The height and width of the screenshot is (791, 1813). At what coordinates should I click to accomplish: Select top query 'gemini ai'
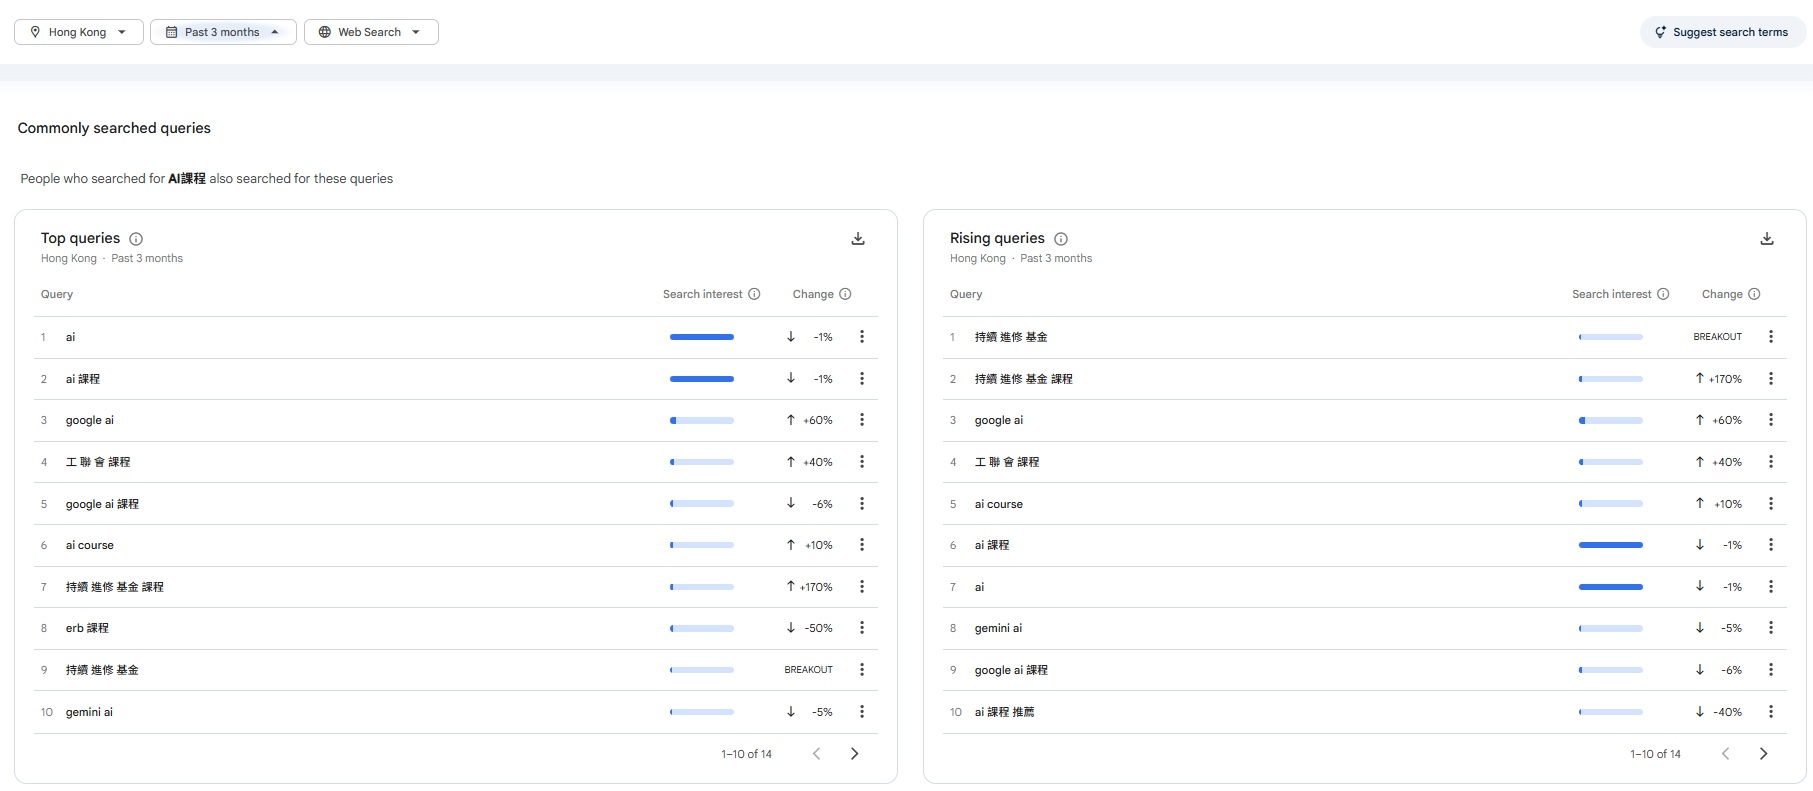coord(89,712)
